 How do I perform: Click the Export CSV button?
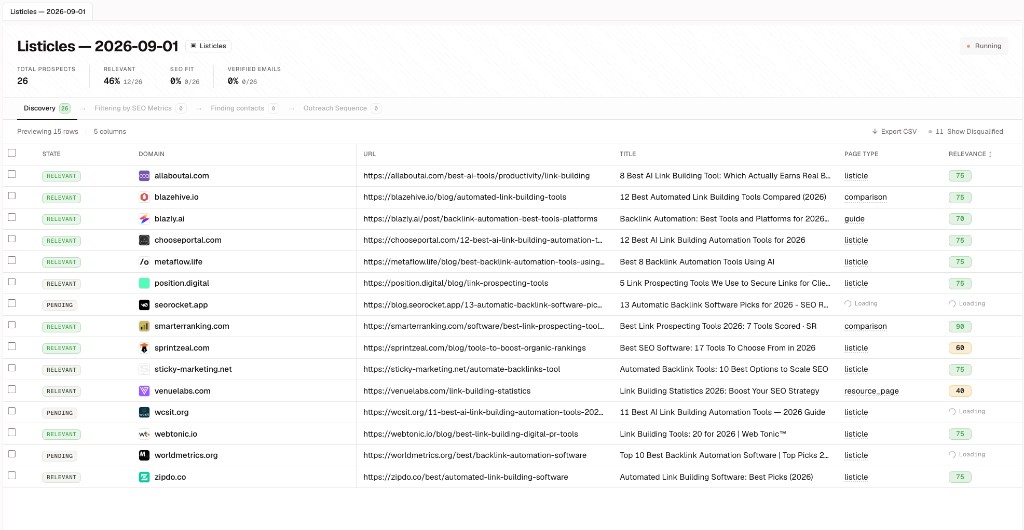pos(894,131)
